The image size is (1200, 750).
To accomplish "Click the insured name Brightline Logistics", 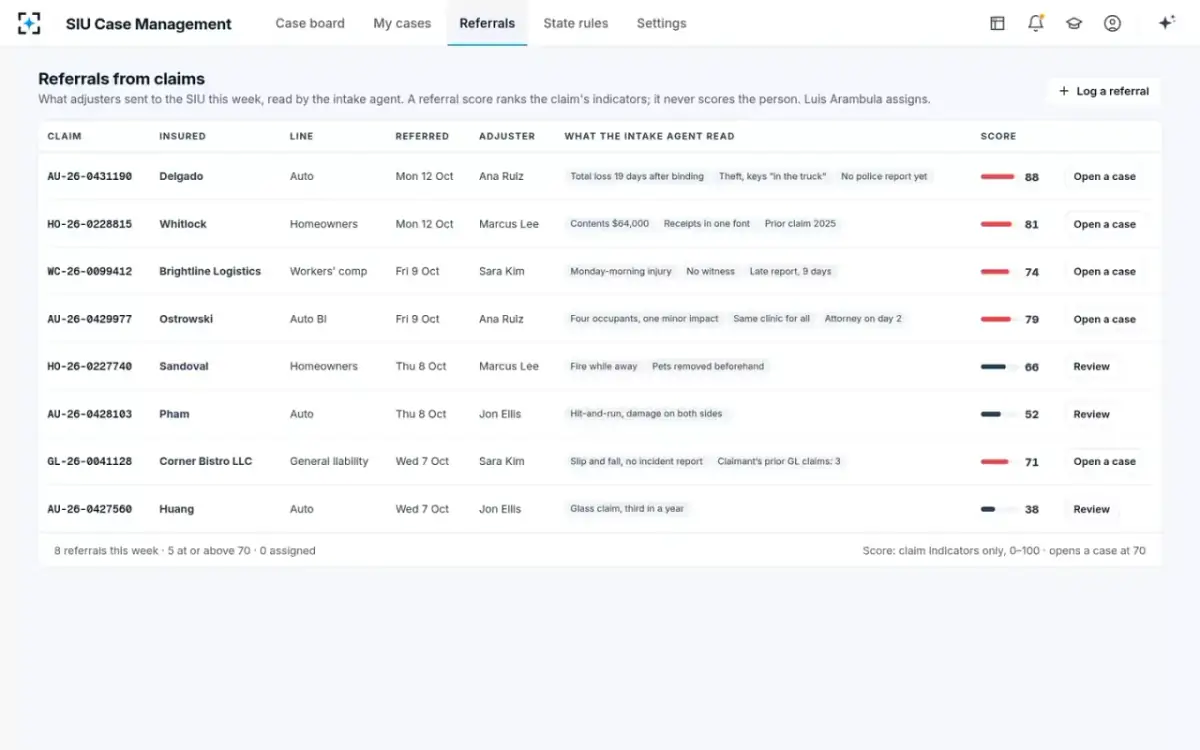I will click(x=210, y=272).
